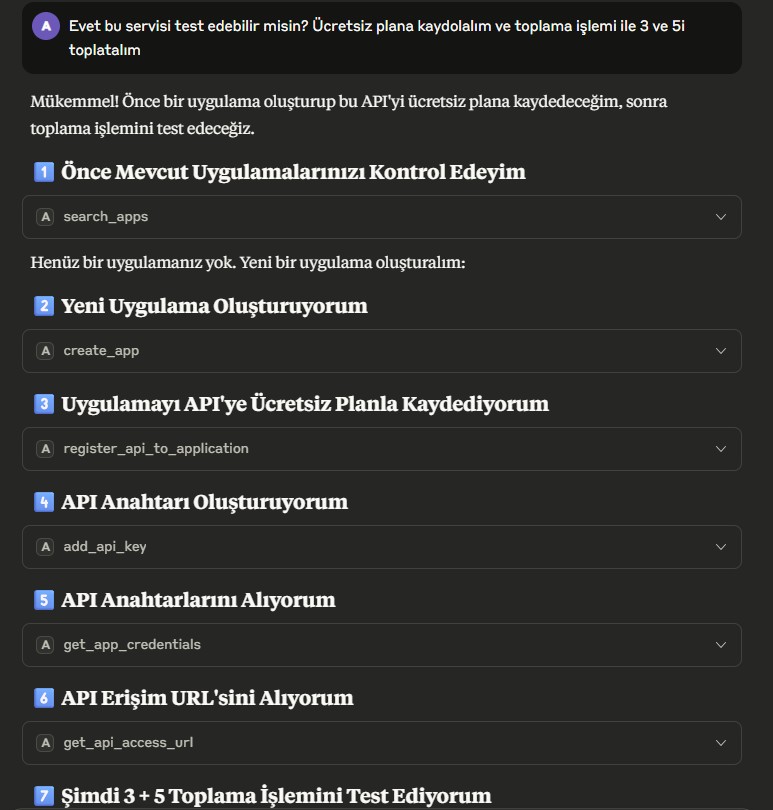Click the "API Anahtarı Oluşturuyorum" heading
Screen dimensions: 773x810
(204, 502)
